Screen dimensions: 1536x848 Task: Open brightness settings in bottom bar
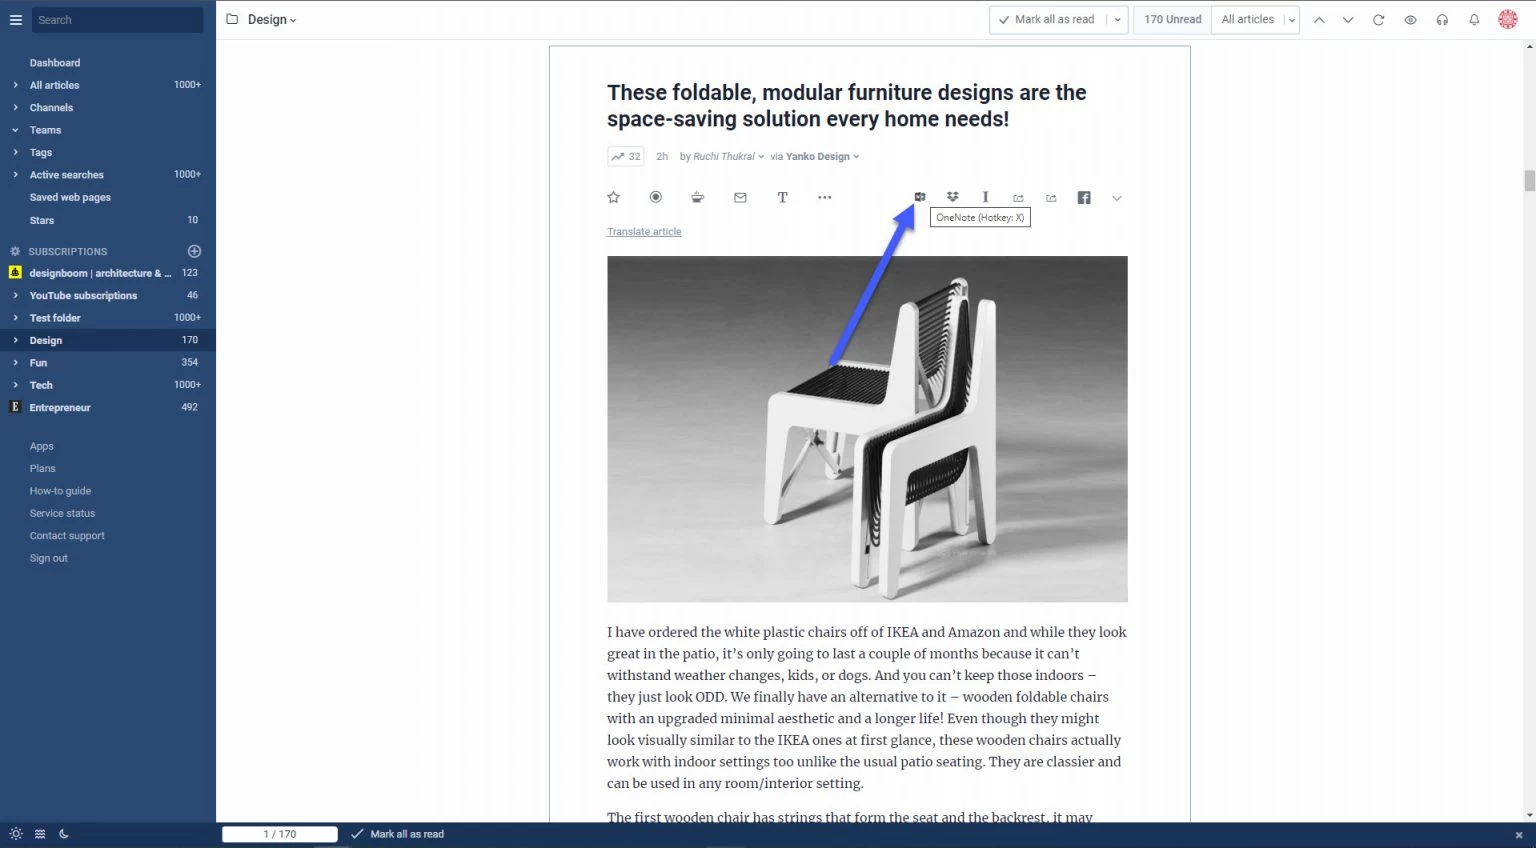15,834
